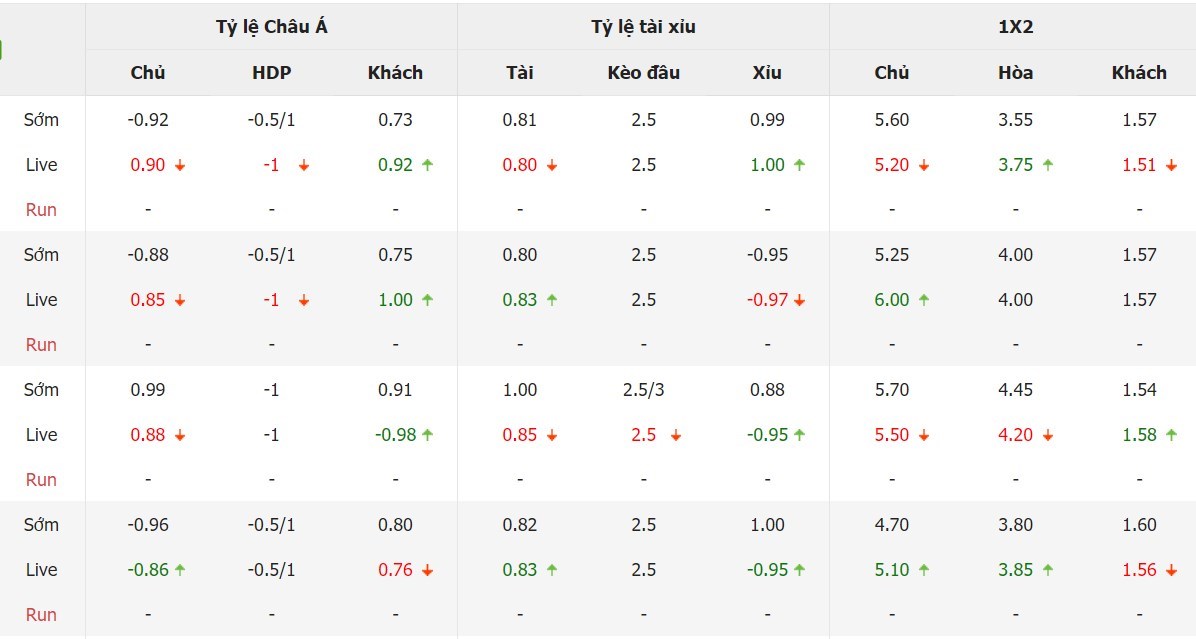Click the 2.5/3 Kèo đầu value
1196x639 pixels.
pyautogui.click(x=643, y=390)
